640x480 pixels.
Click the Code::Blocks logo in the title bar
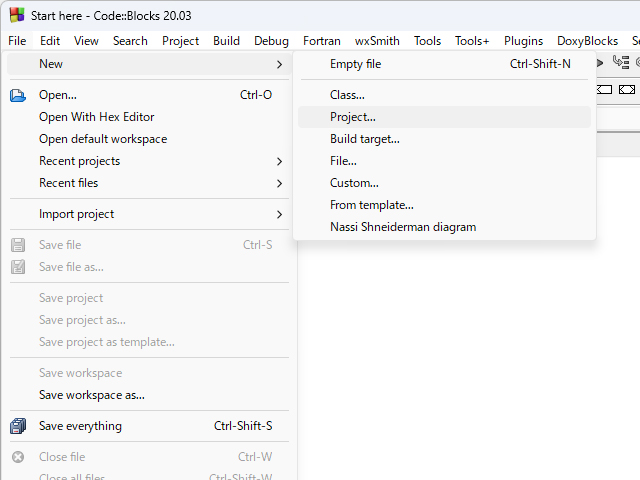click(x=17, y=16)
